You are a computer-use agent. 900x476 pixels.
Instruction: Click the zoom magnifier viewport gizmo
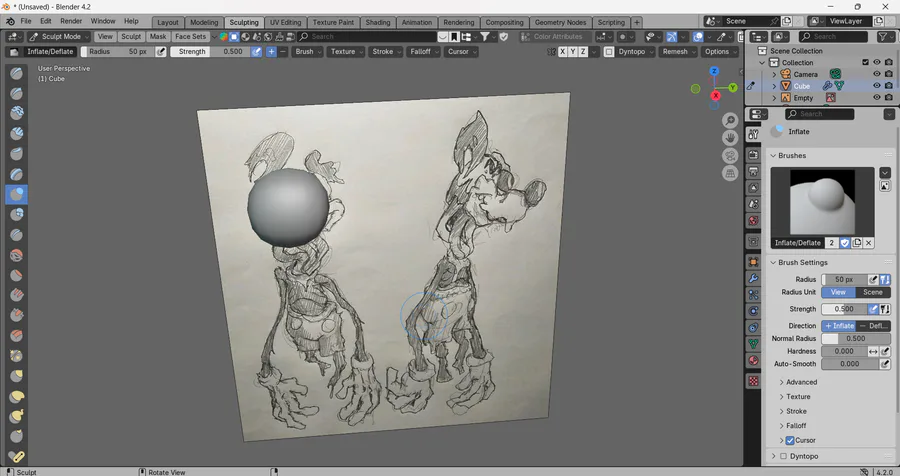click(x=730, y=120)
